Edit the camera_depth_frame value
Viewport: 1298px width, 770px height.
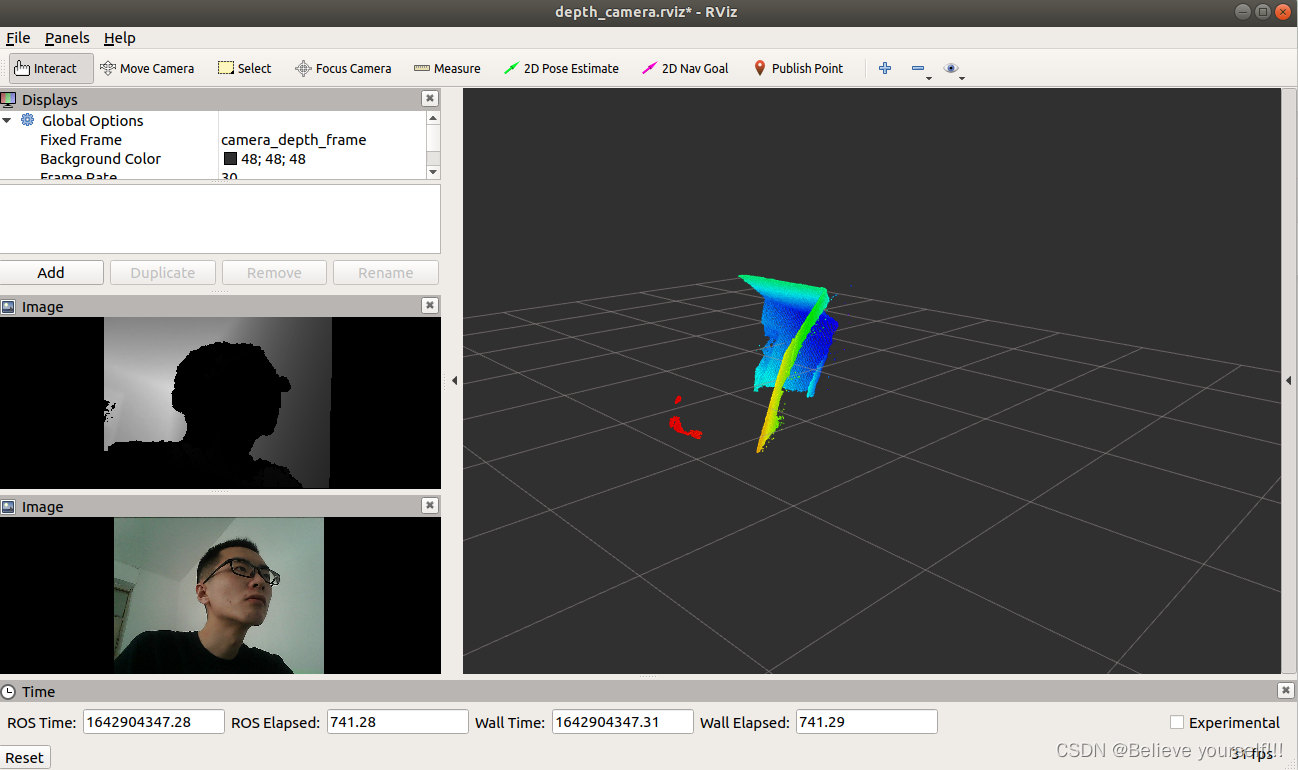(x=294, y=140)
